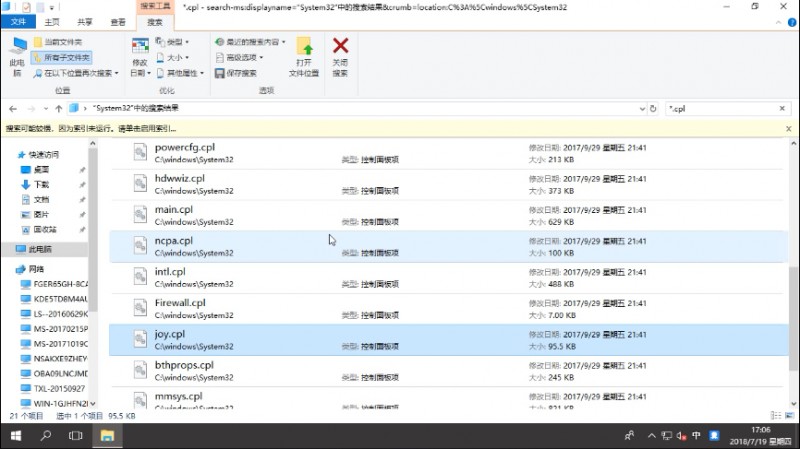Clear the *.cpl search box text
The image size is (800, 449).
coord(782,108)
